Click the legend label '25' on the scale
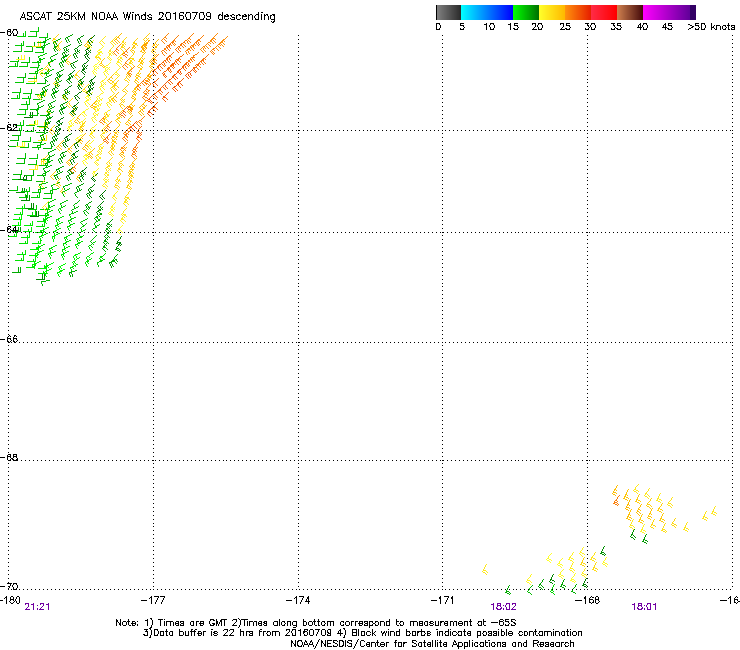Image resolution: width=740 pixels, height=650 pixels. [x=565, y=27]
